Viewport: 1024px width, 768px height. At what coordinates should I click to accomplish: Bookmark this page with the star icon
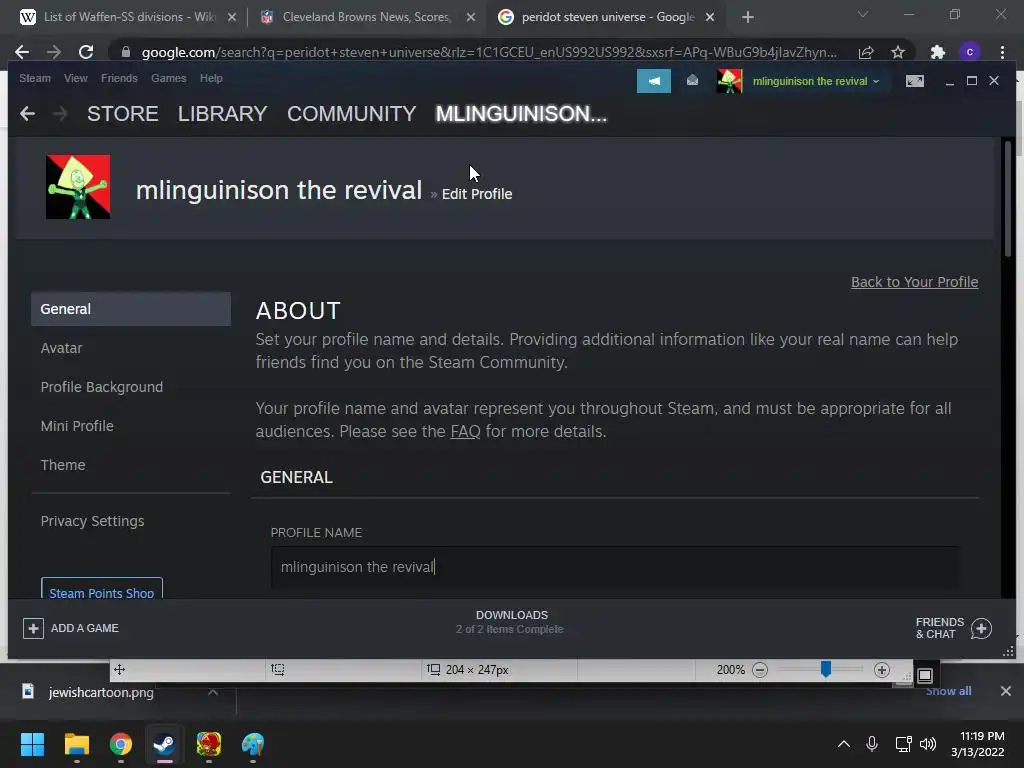[898, 52]
